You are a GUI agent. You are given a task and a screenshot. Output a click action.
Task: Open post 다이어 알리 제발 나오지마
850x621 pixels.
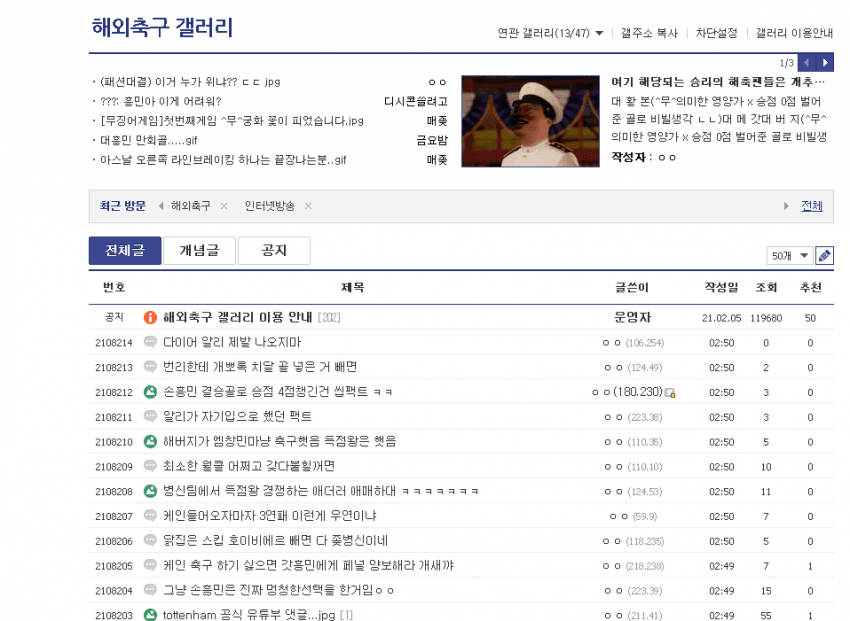pyautogui.click(x=232, y=342)
